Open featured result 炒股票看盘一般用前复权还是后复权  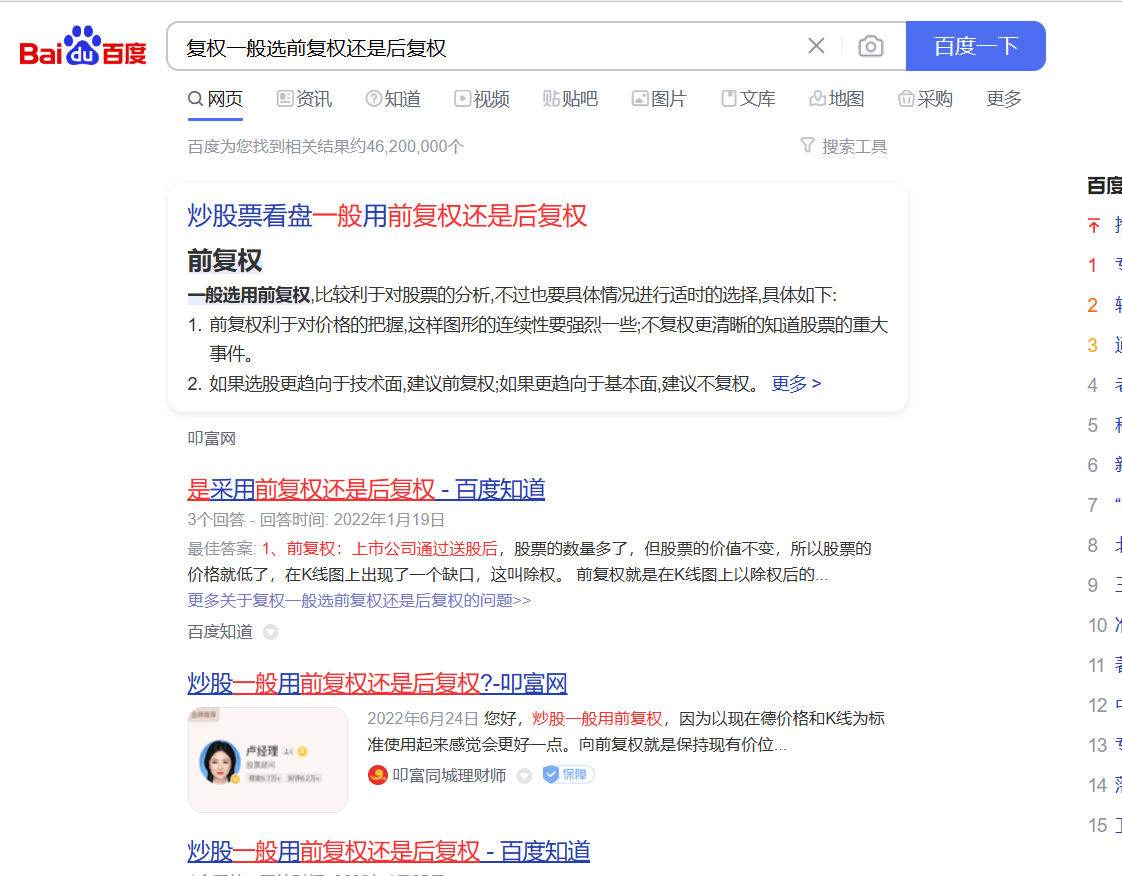pos(387,215)
